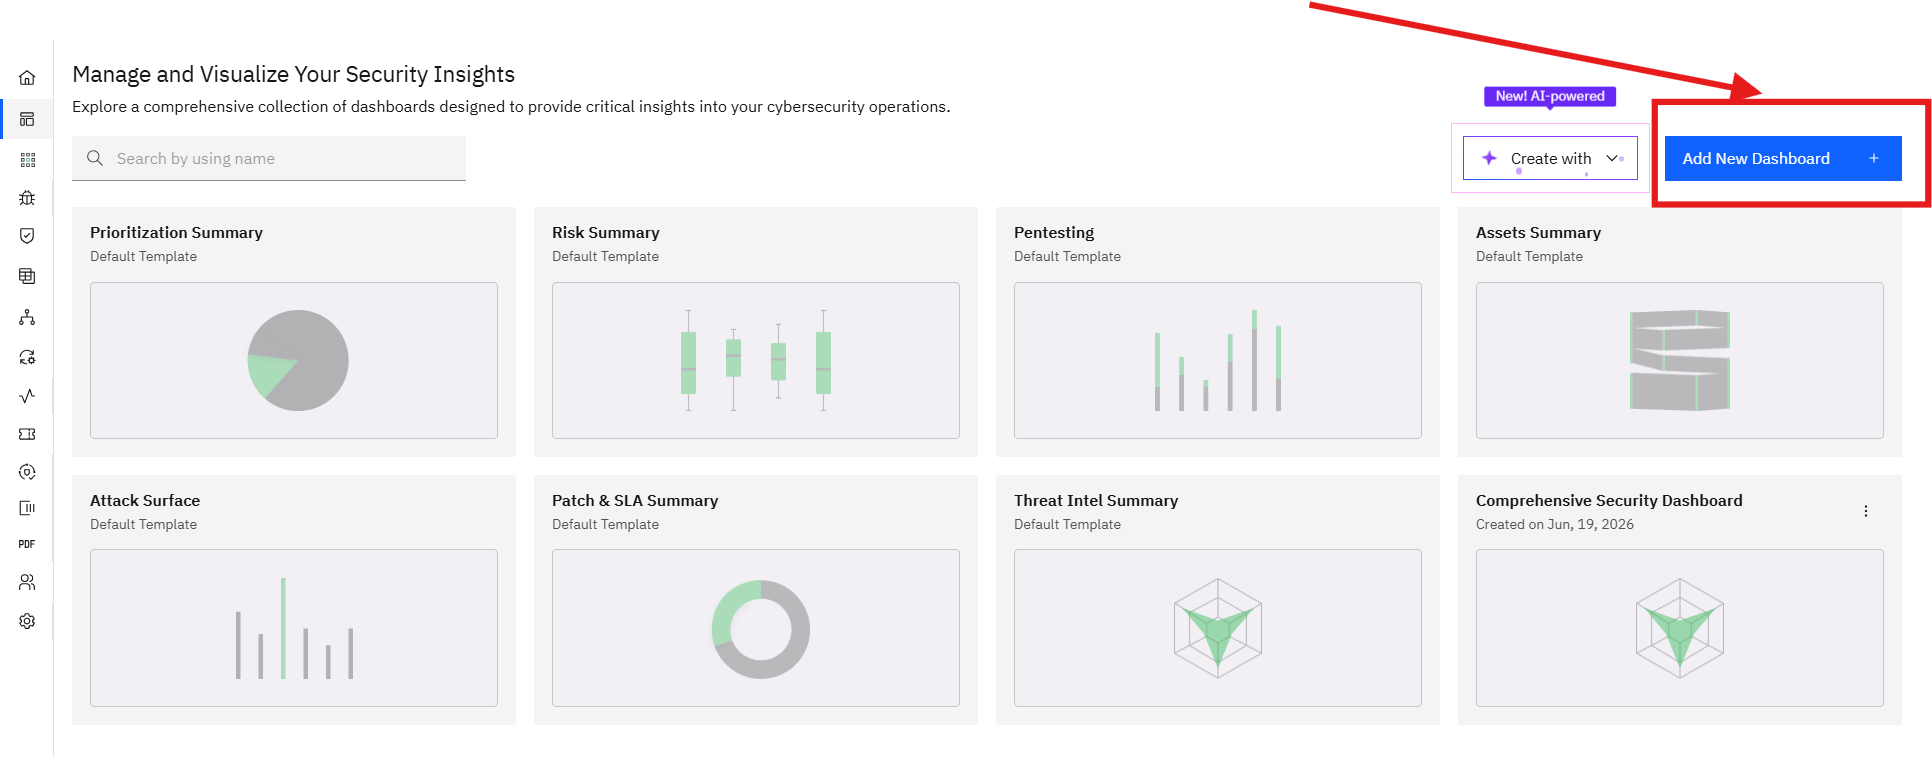Click the plus icon on Add New Dashboard
The image size is (1932, 757).
point(1874,158)
